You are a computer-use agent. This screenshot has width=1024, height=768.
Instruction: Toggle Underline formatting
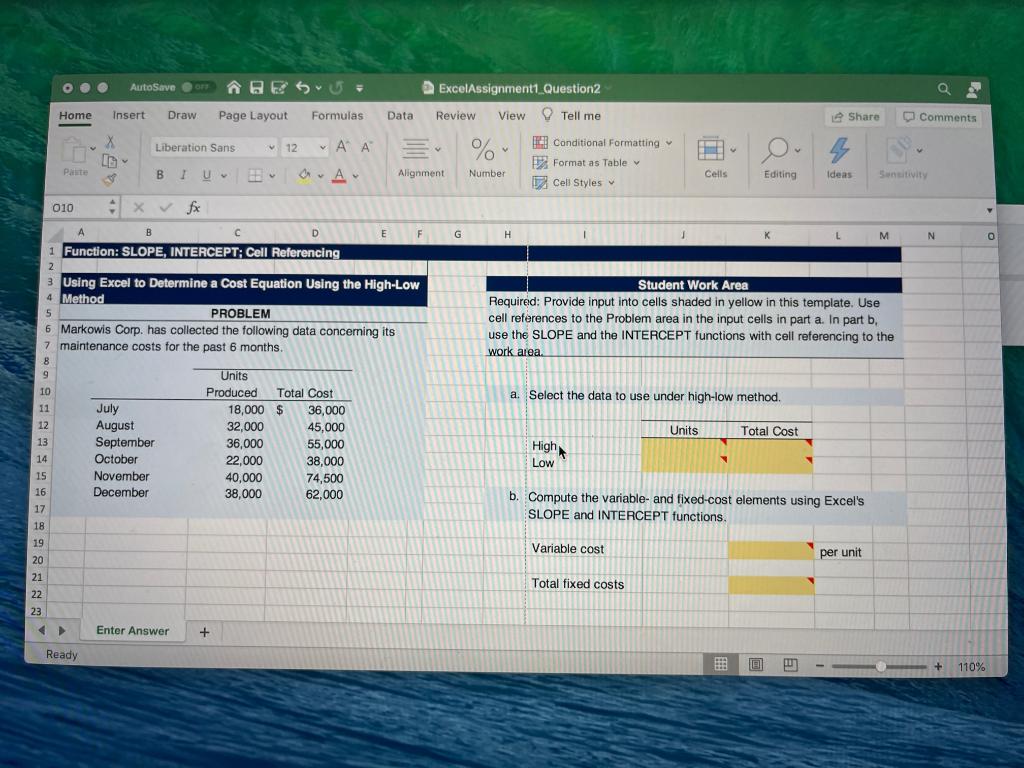point(206,174)
